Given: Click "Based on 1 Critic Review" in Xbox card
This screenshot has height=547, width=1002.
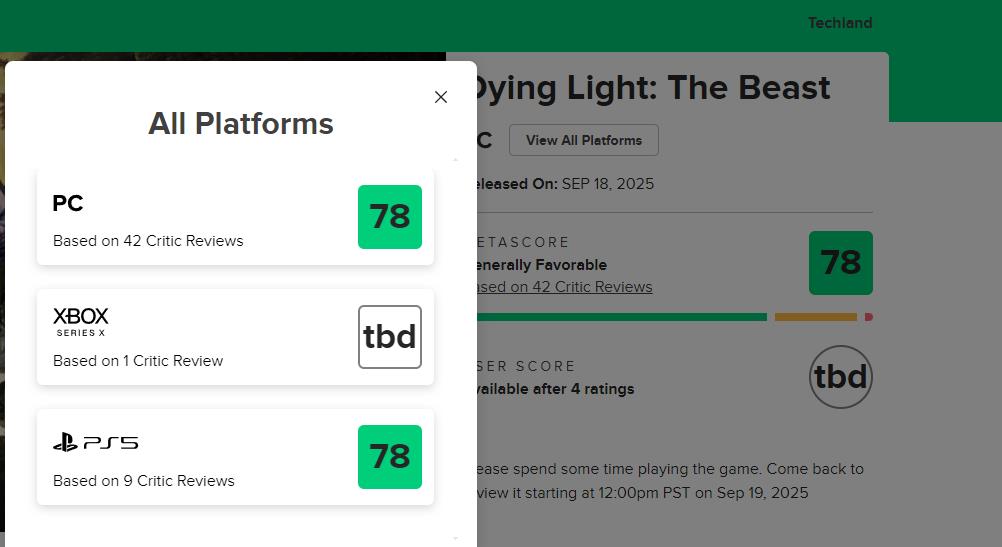Looking at the screenshot, I should pos(138,361).
